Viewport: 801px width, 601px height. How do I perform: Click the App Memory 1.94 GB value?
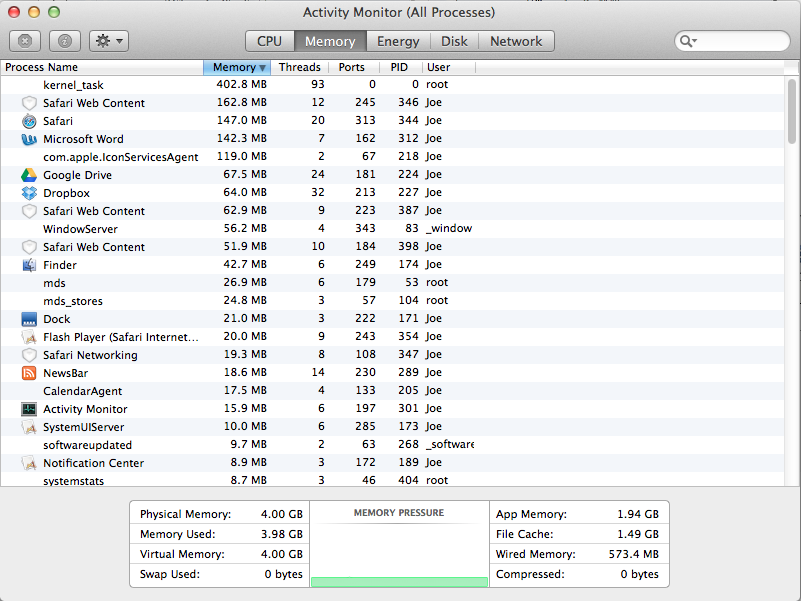pyautogui.click(x=638, y=514)
